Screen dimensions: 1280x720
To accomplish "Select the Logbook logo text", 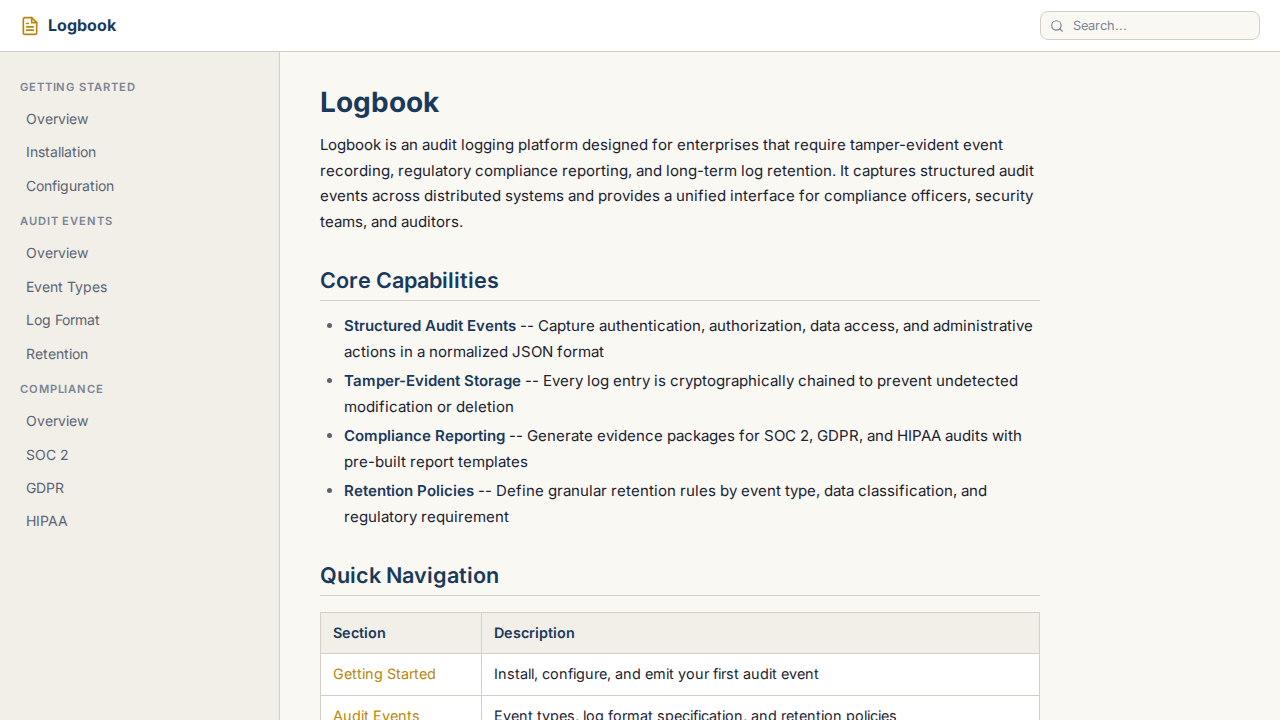I will click(81, 25).
